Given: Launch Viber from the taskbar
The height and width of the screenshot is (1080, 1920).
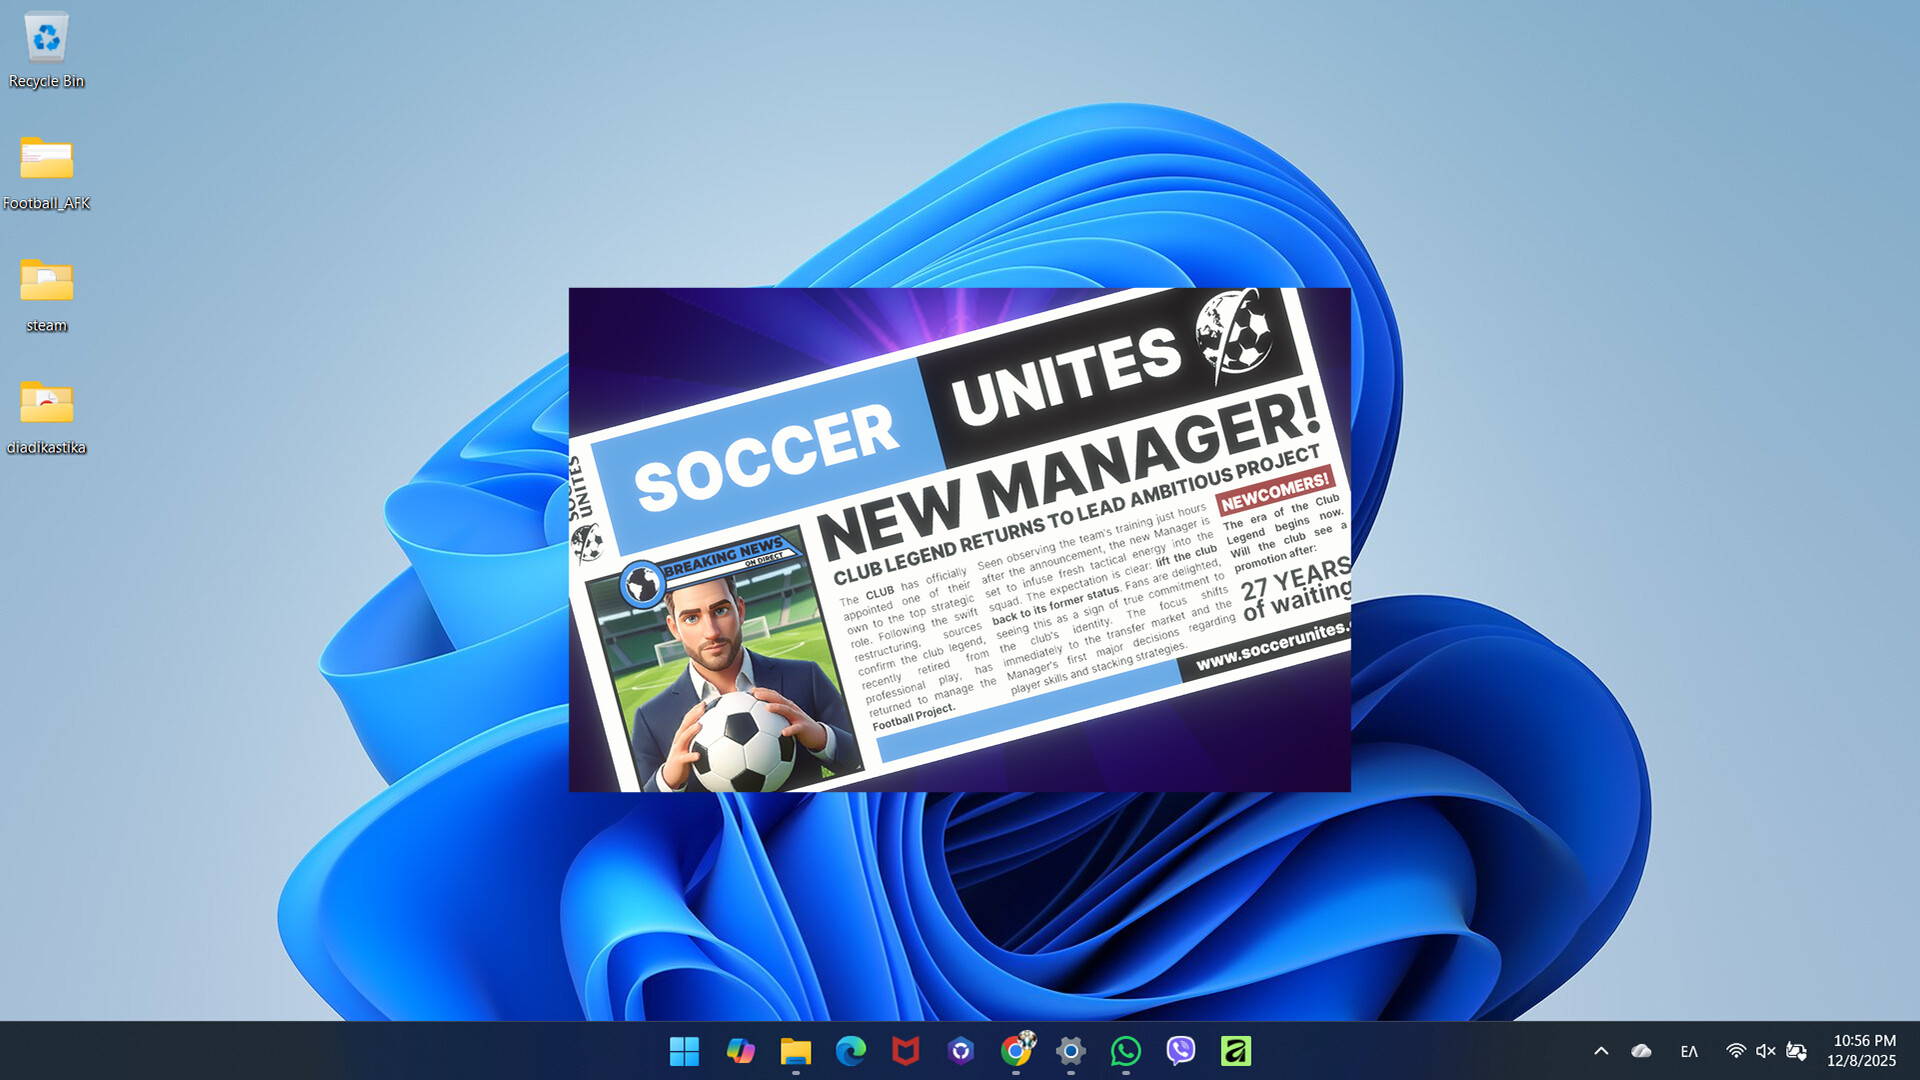Looking at the screenshot, I should [1180, 1051].
